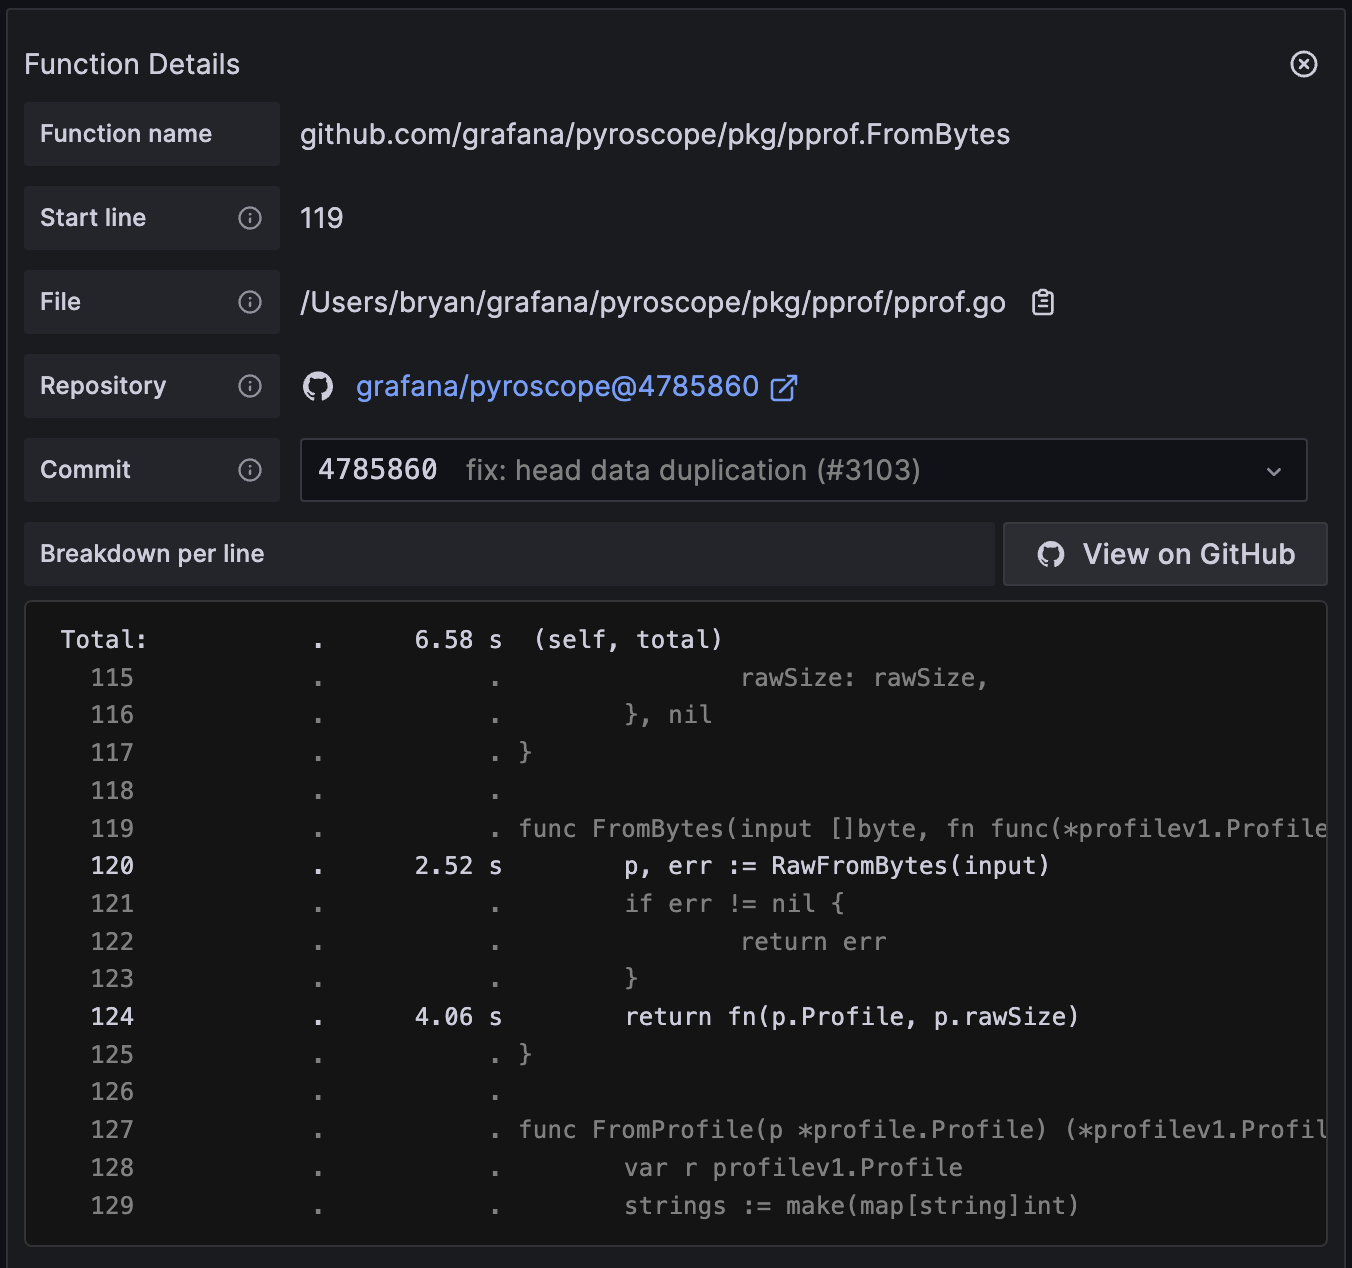Copy the file path using the clipboard icon
Image resolution: width=1352 pixels, height=1268 pixels.
[1043, 302]
